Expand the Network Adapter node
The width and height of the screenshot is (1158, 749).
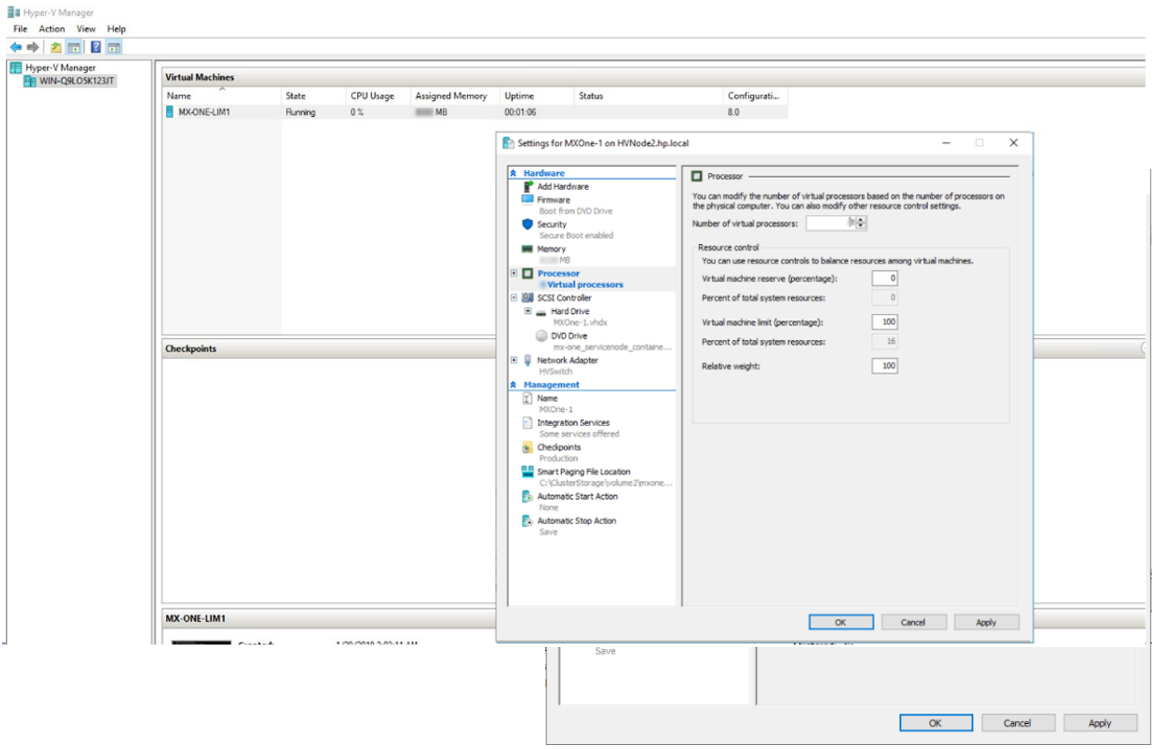[x=514, y=360]
